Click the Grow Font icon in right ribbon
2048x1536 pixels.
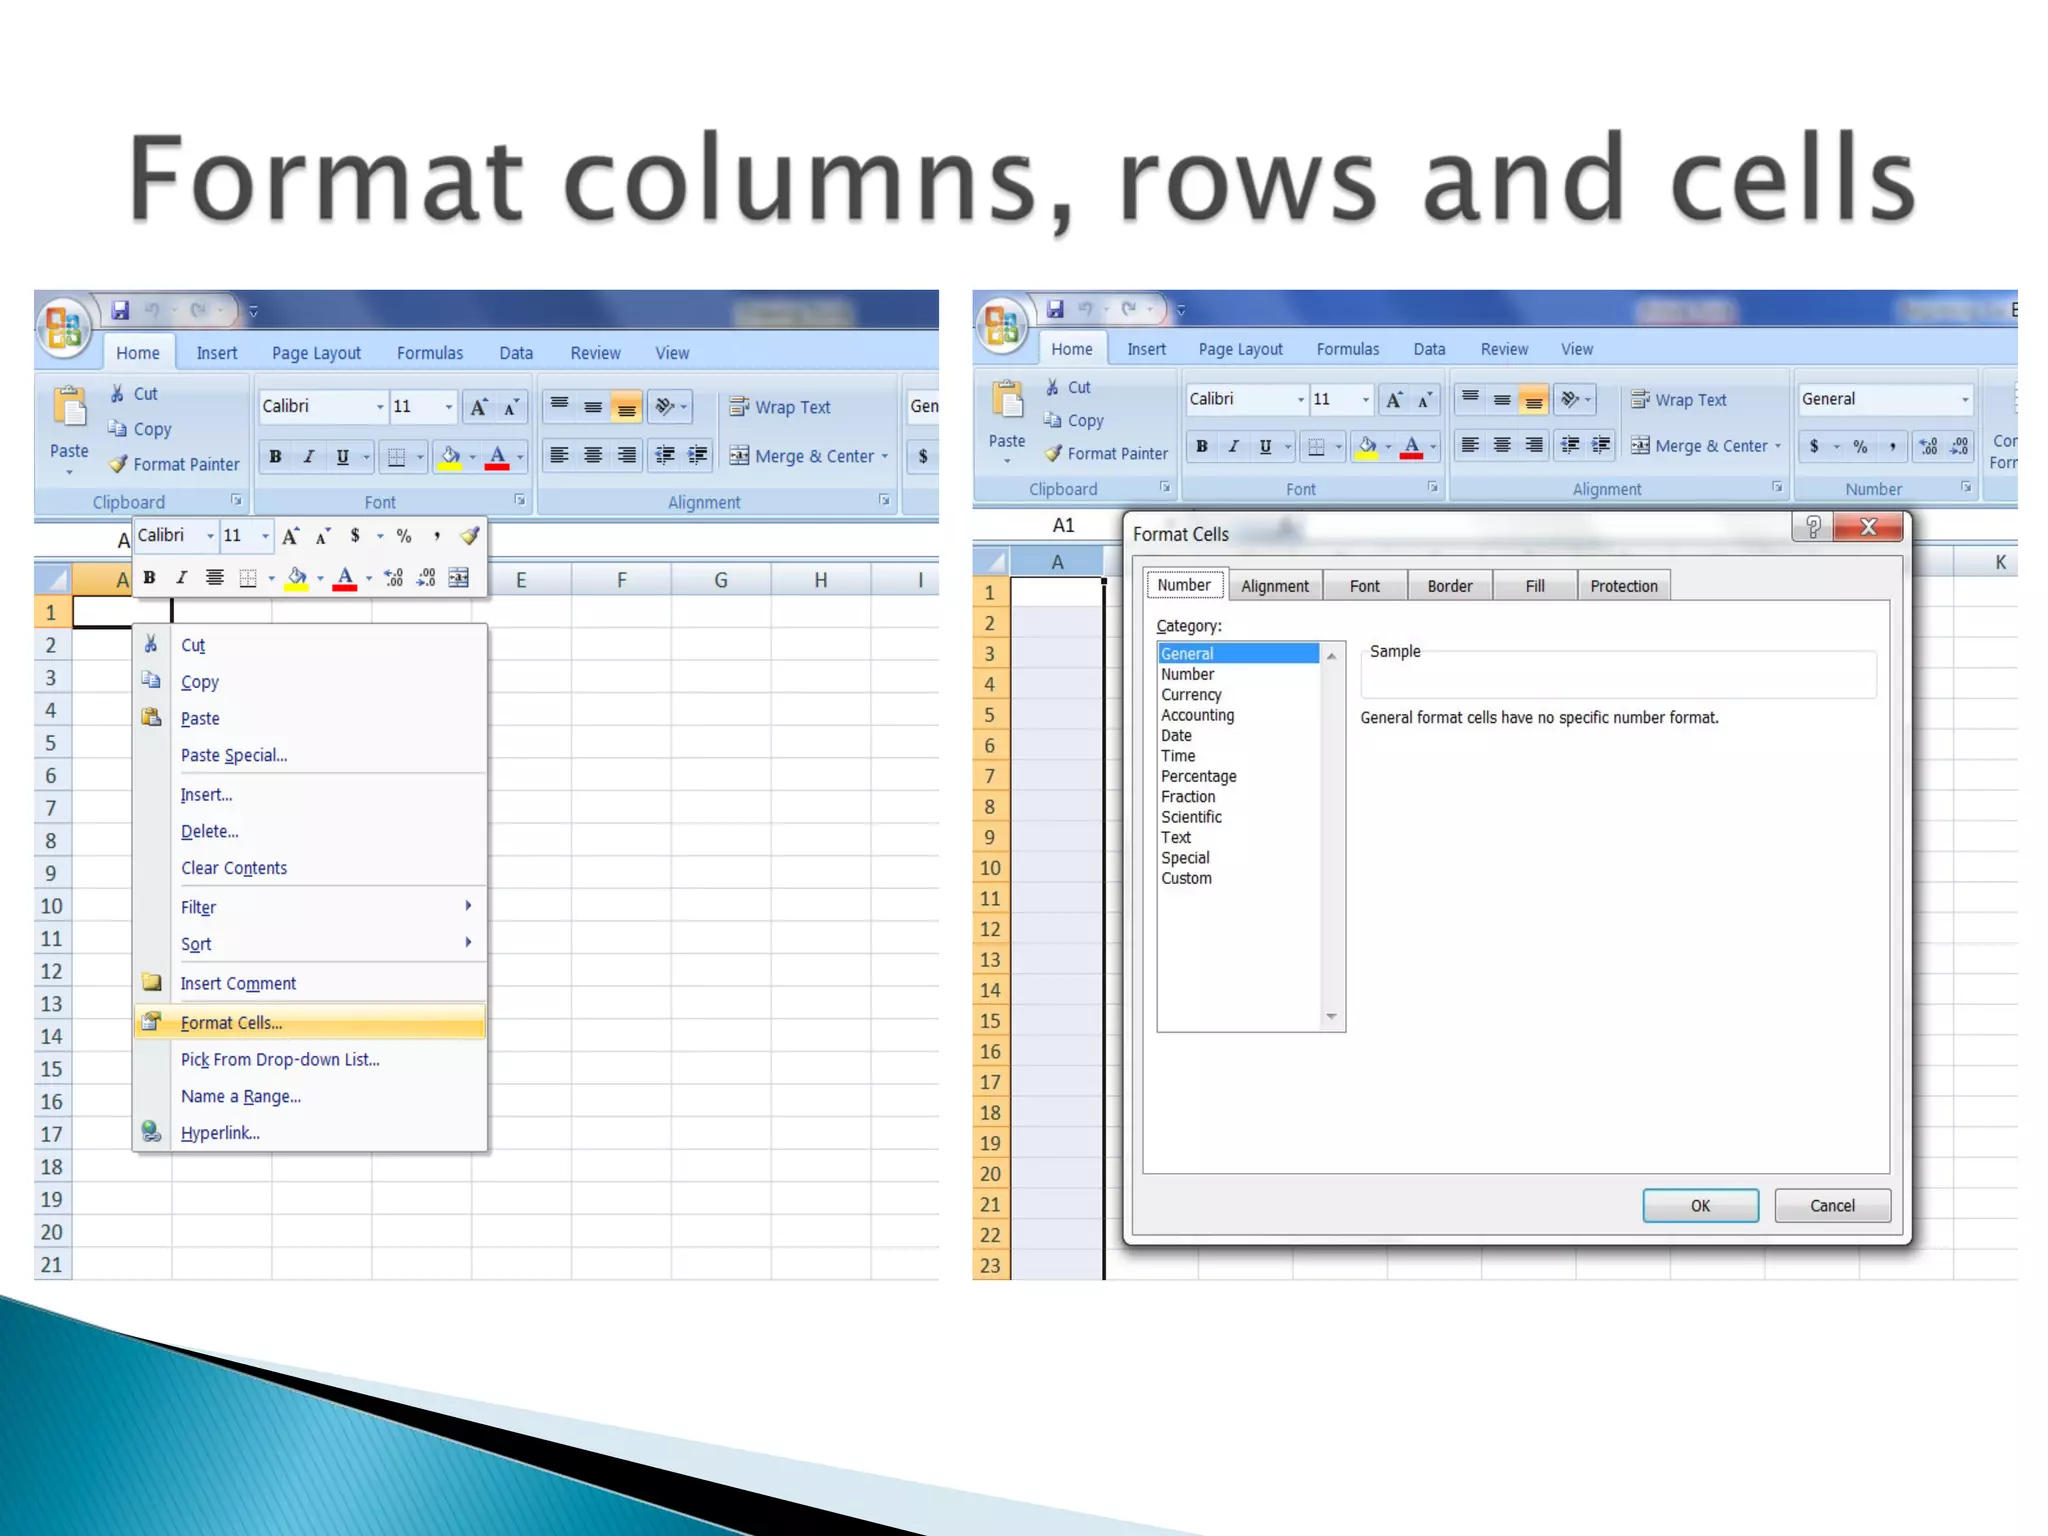1393,400
